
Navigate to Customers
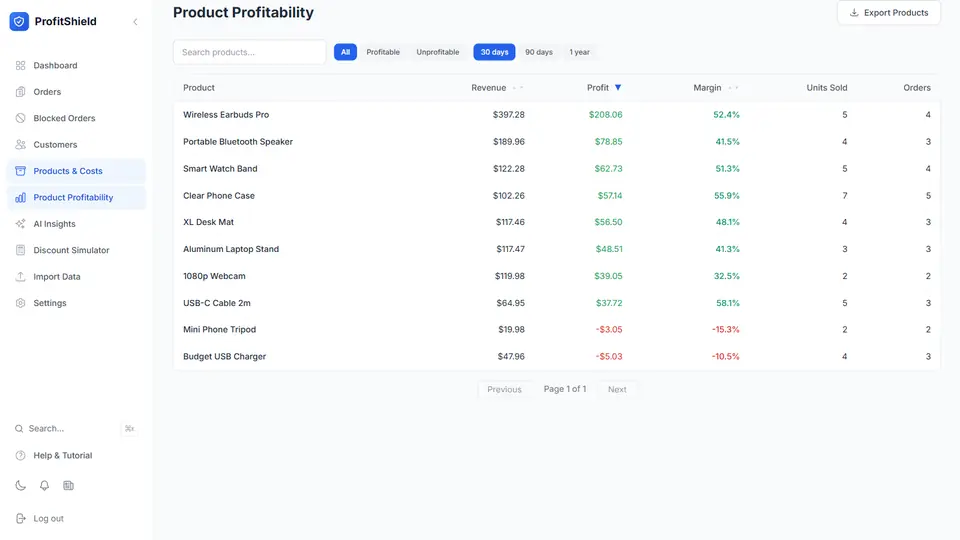click(x=76, y=144)
